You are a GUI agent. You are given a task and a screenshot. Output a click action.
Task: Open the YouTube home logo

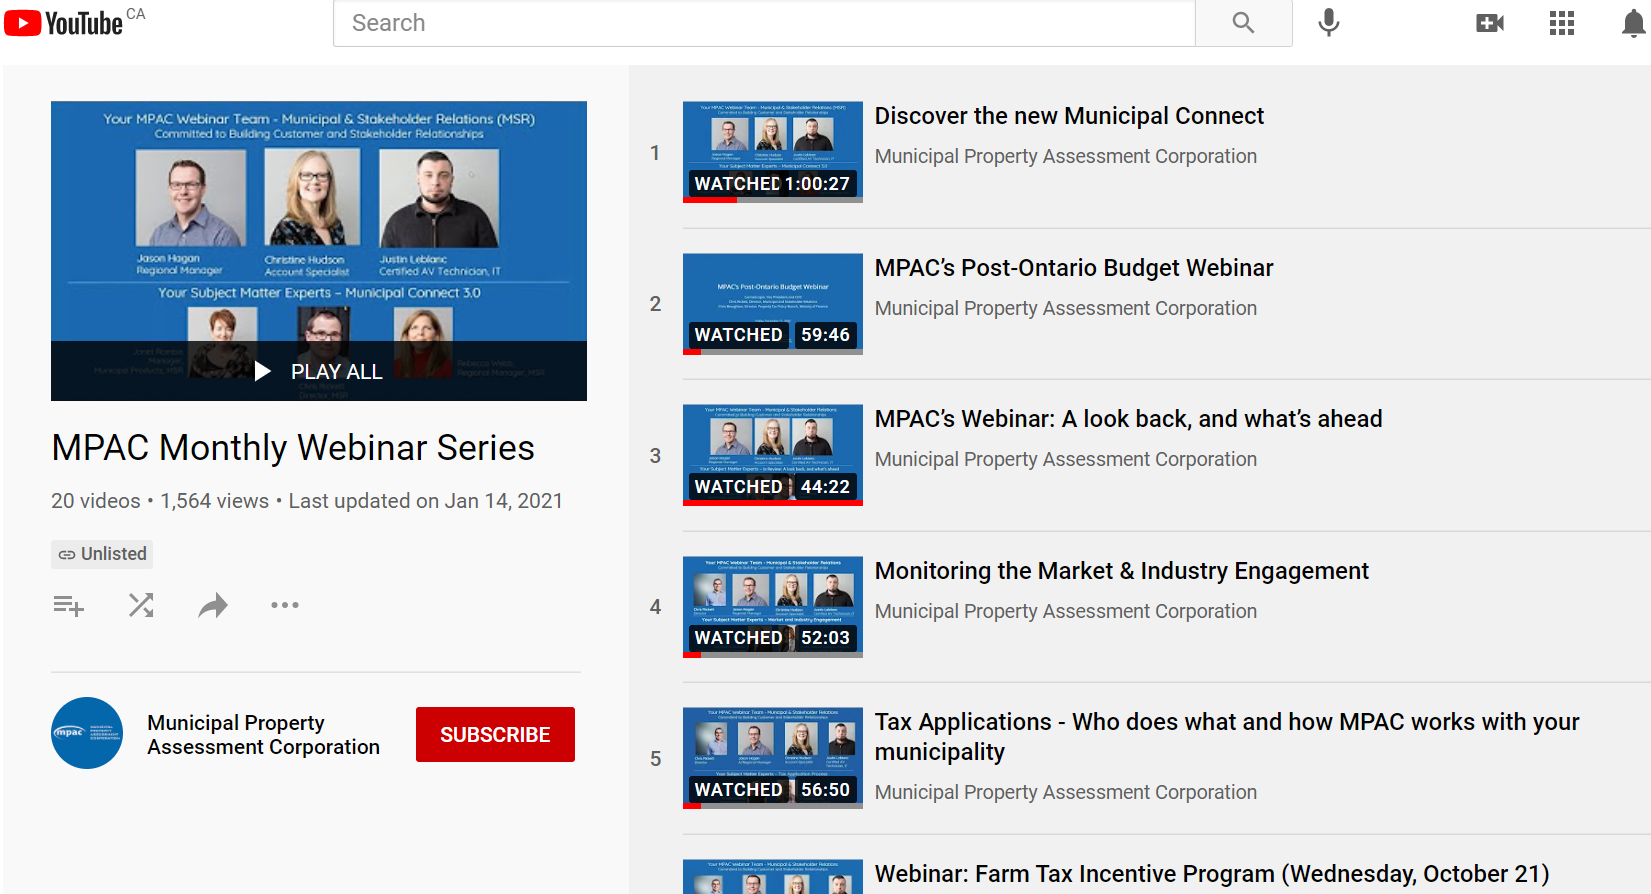point(64,23)
